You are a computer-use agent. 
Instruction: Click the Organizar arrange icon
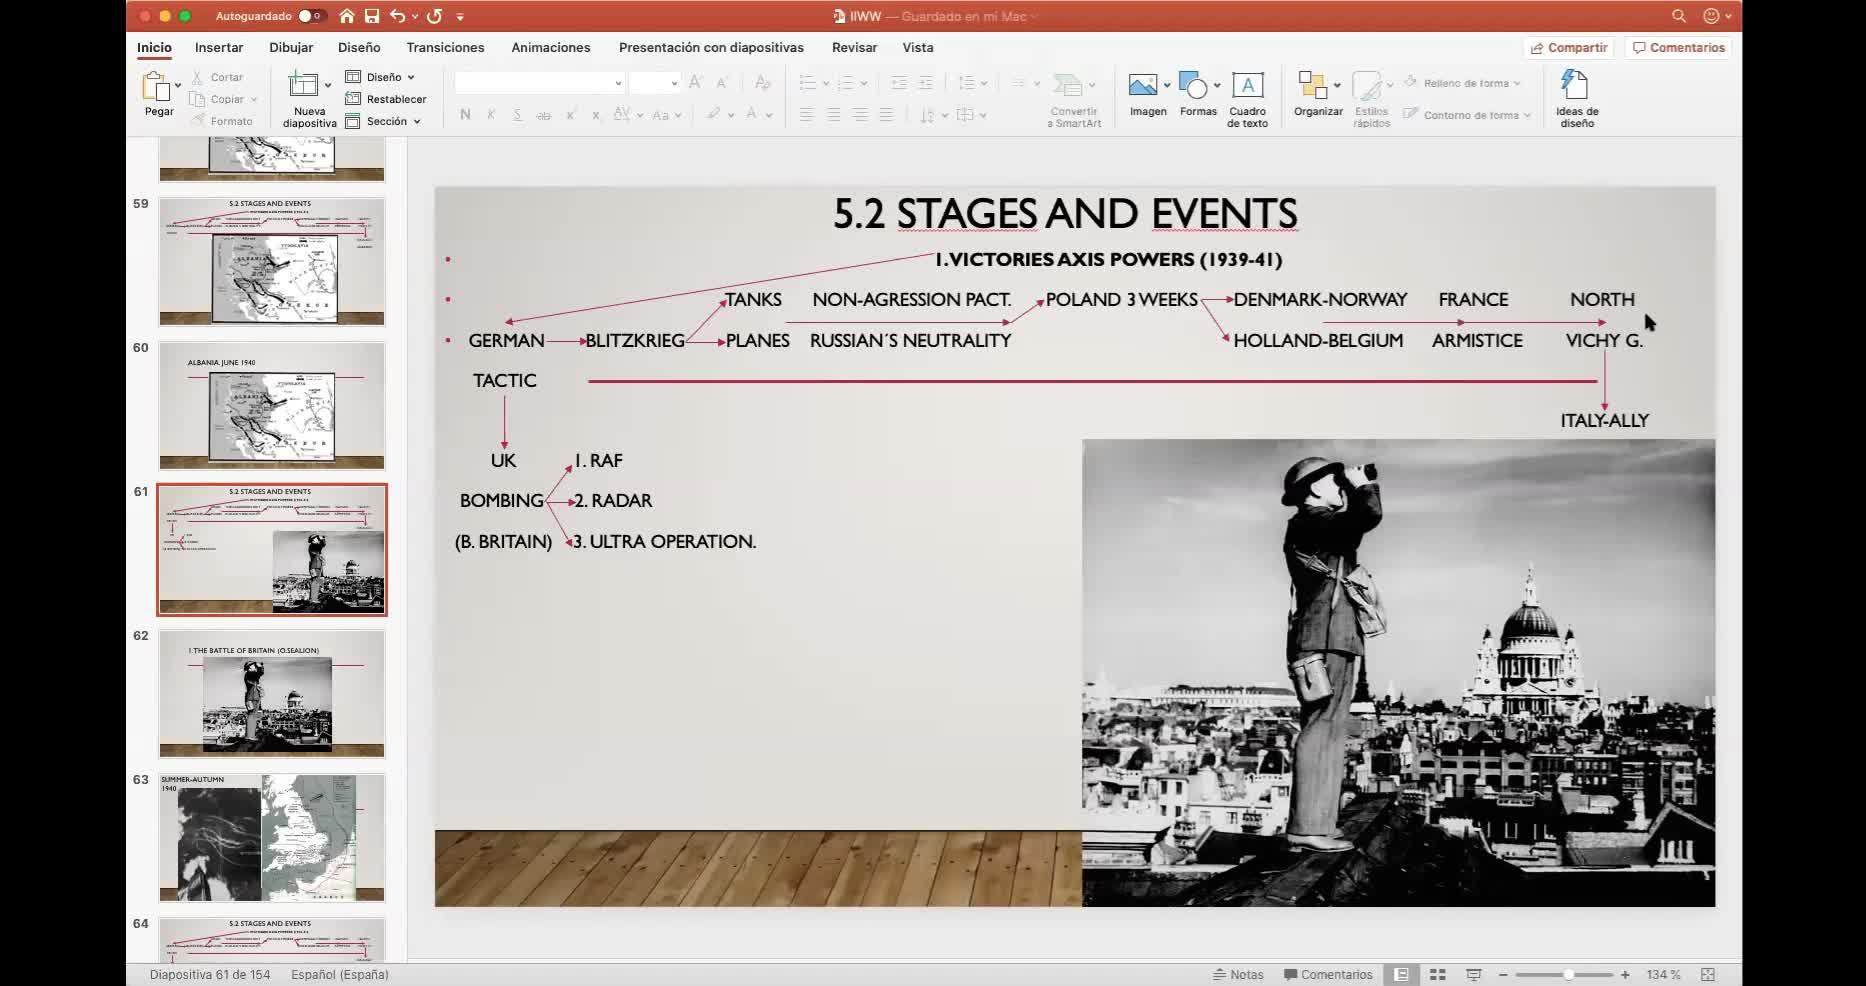[1312, 88]
